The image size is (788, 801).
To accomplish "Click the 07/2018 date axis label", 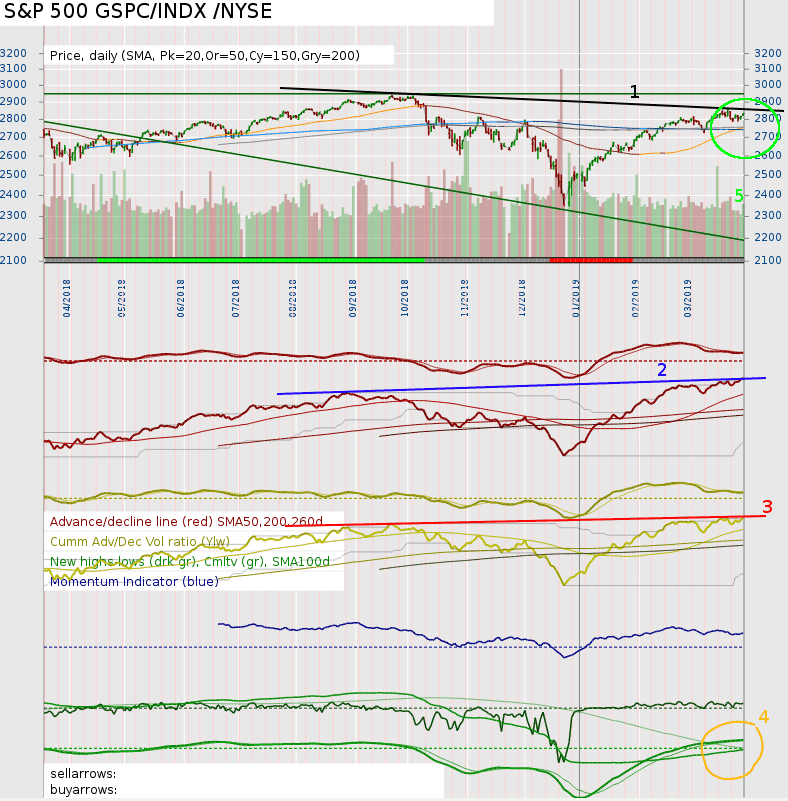I will point(235,298).
